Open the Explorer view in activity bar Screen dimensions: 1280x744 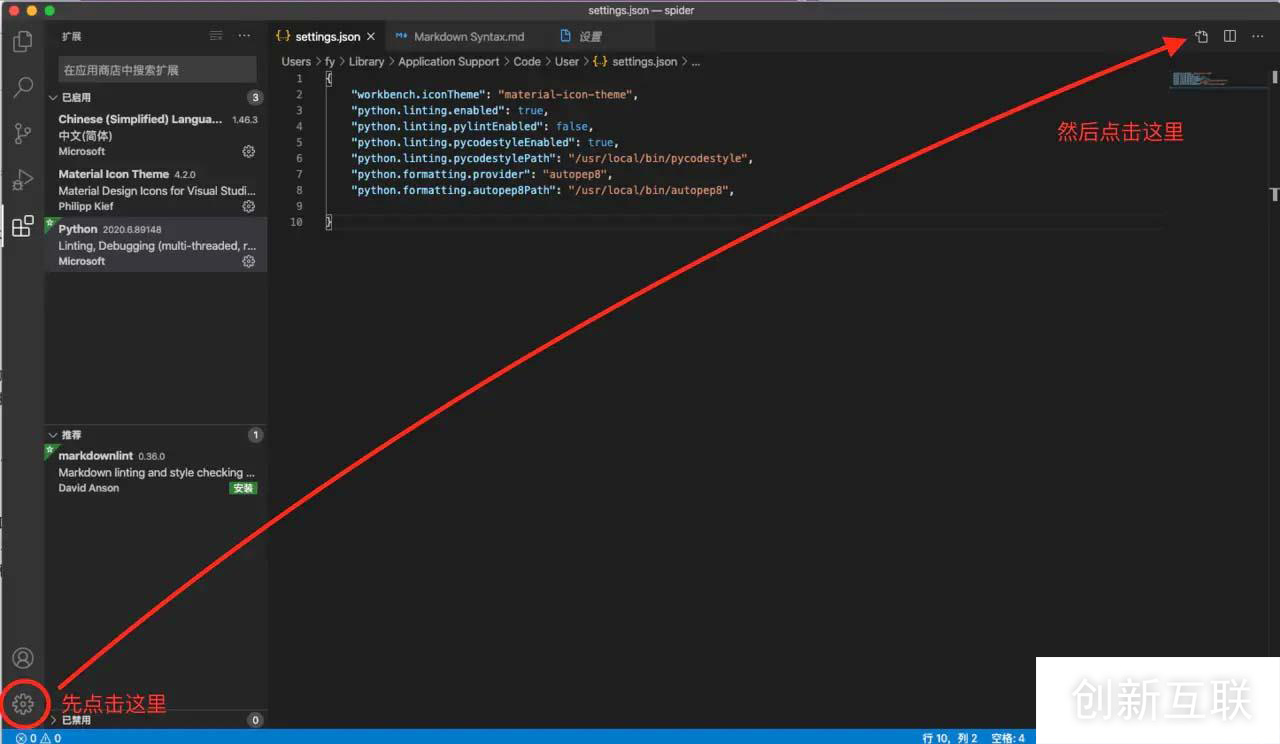[22, 42]
